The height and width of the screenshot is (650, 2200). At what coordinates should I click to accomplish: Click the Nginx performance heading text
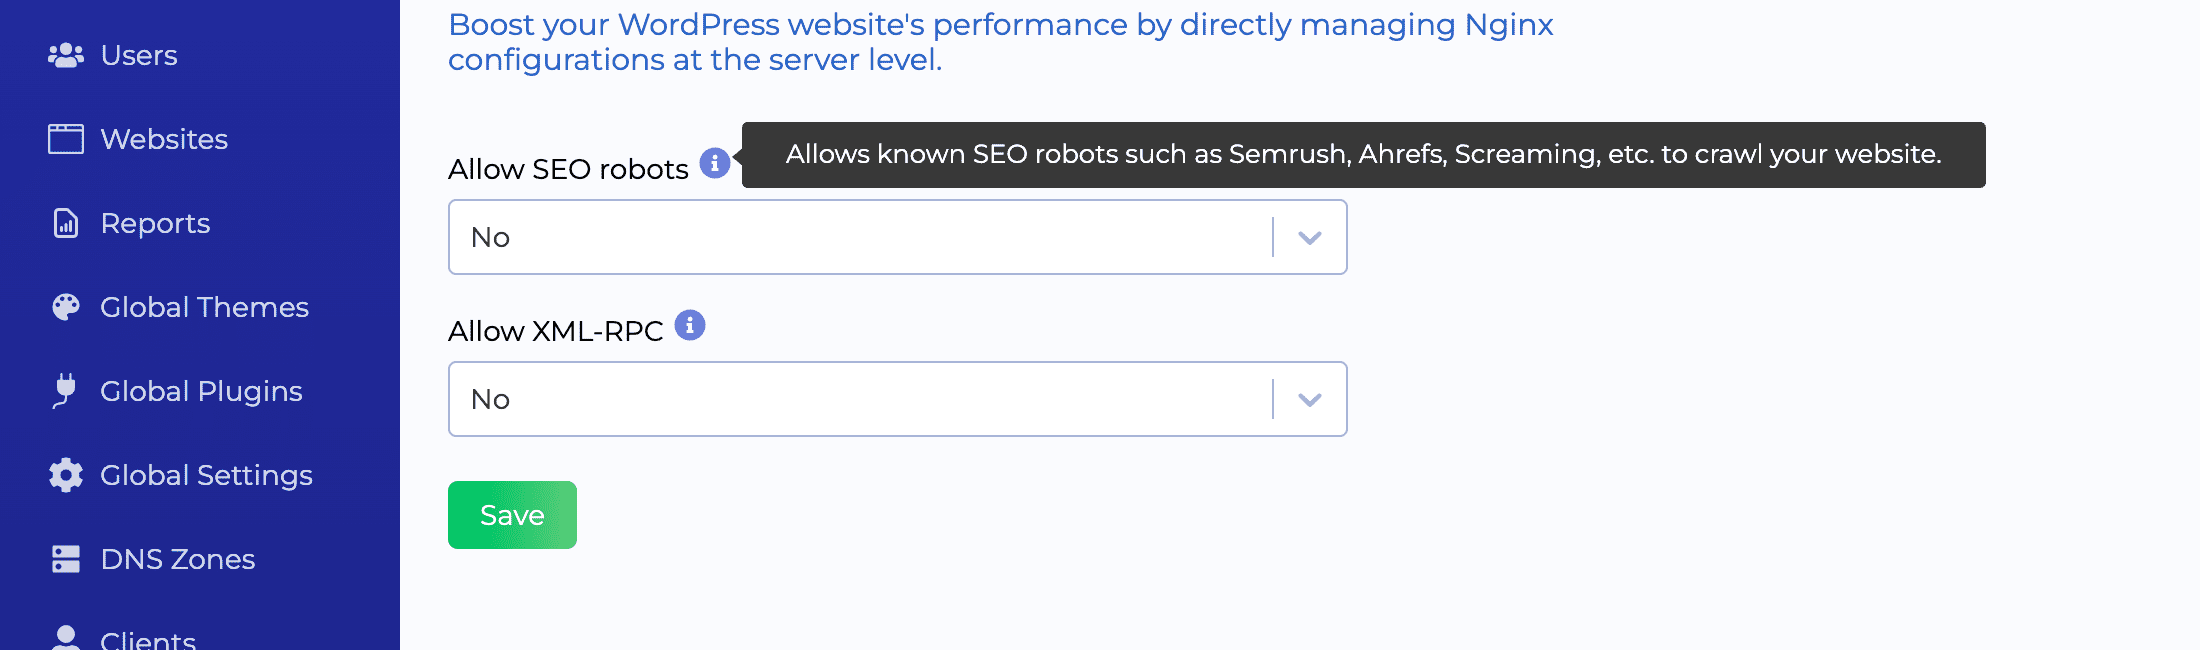1000,42
